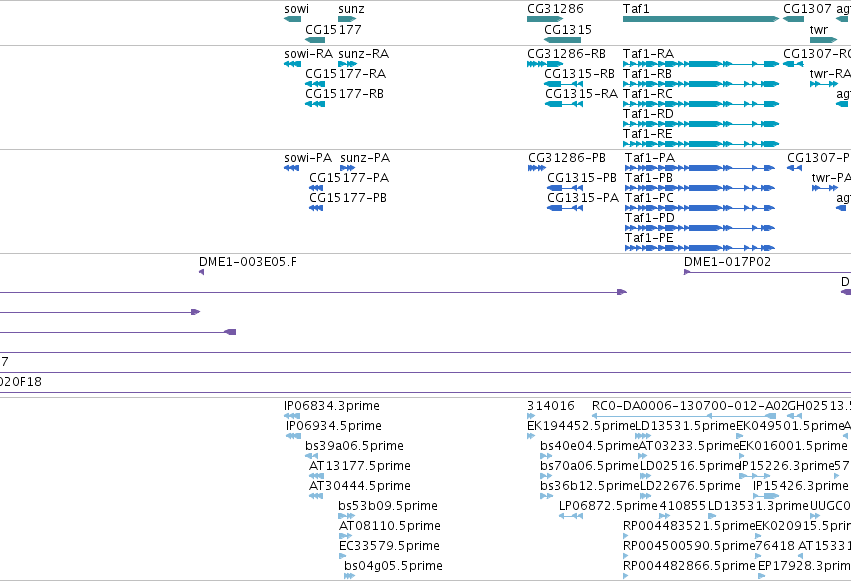
Task: Select EST LD13531.5prime
Action: point(643,436)
